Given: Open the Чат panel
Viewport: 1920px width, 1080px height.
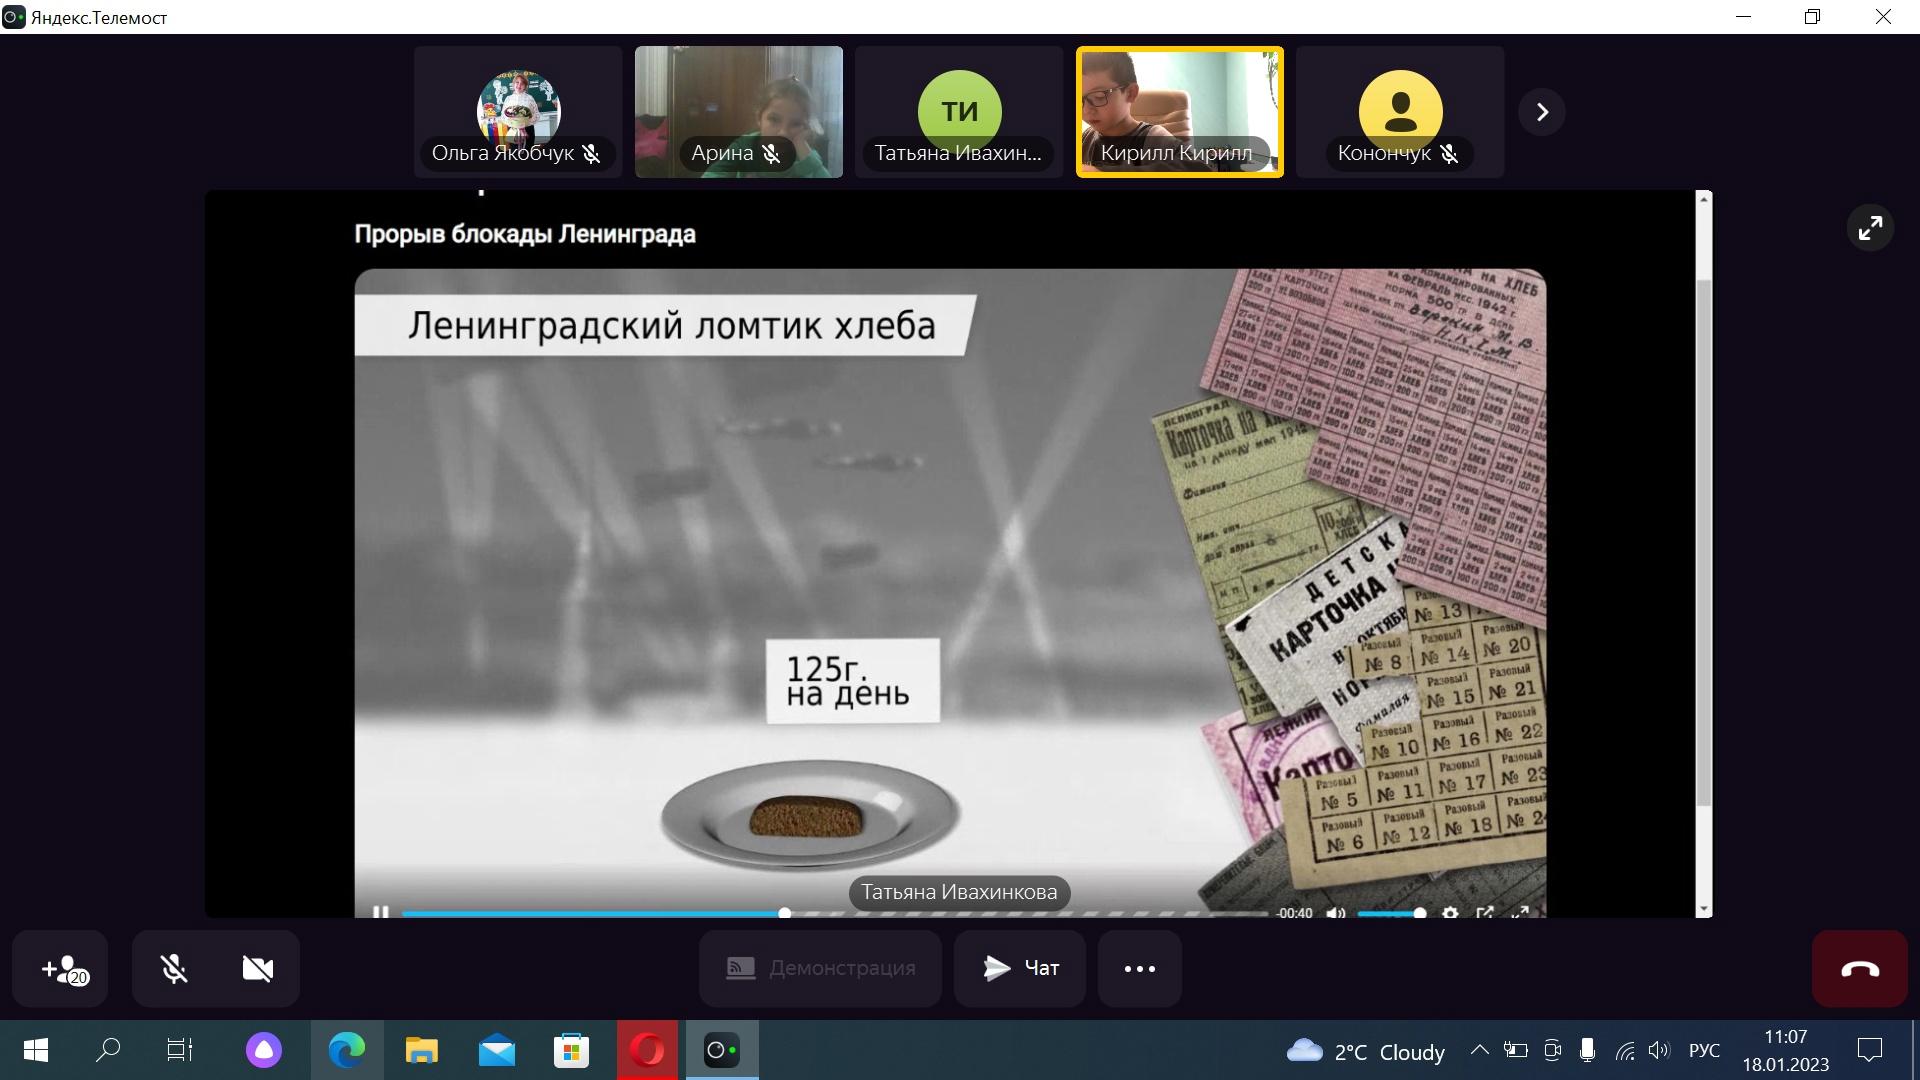Looking at the screenshot, I should [x=1019, y=968].
